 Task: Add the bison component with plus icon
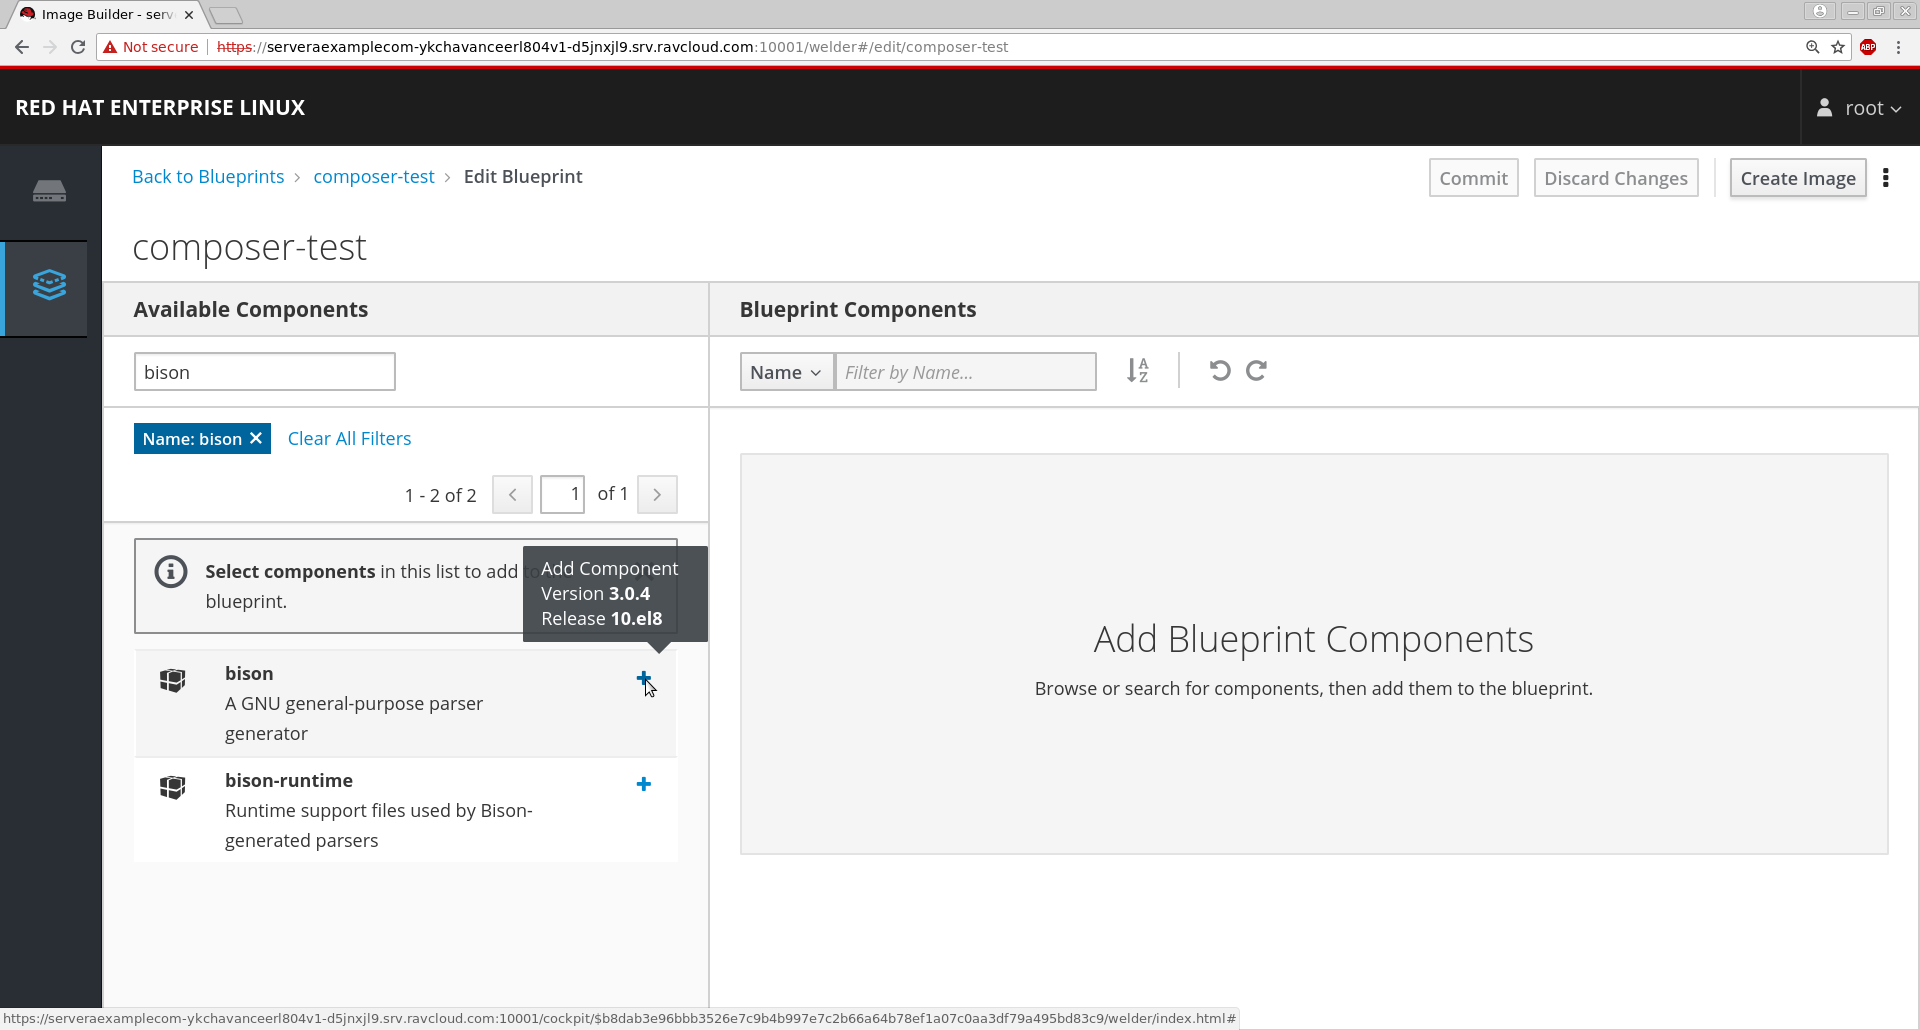(x=644, y=678)
